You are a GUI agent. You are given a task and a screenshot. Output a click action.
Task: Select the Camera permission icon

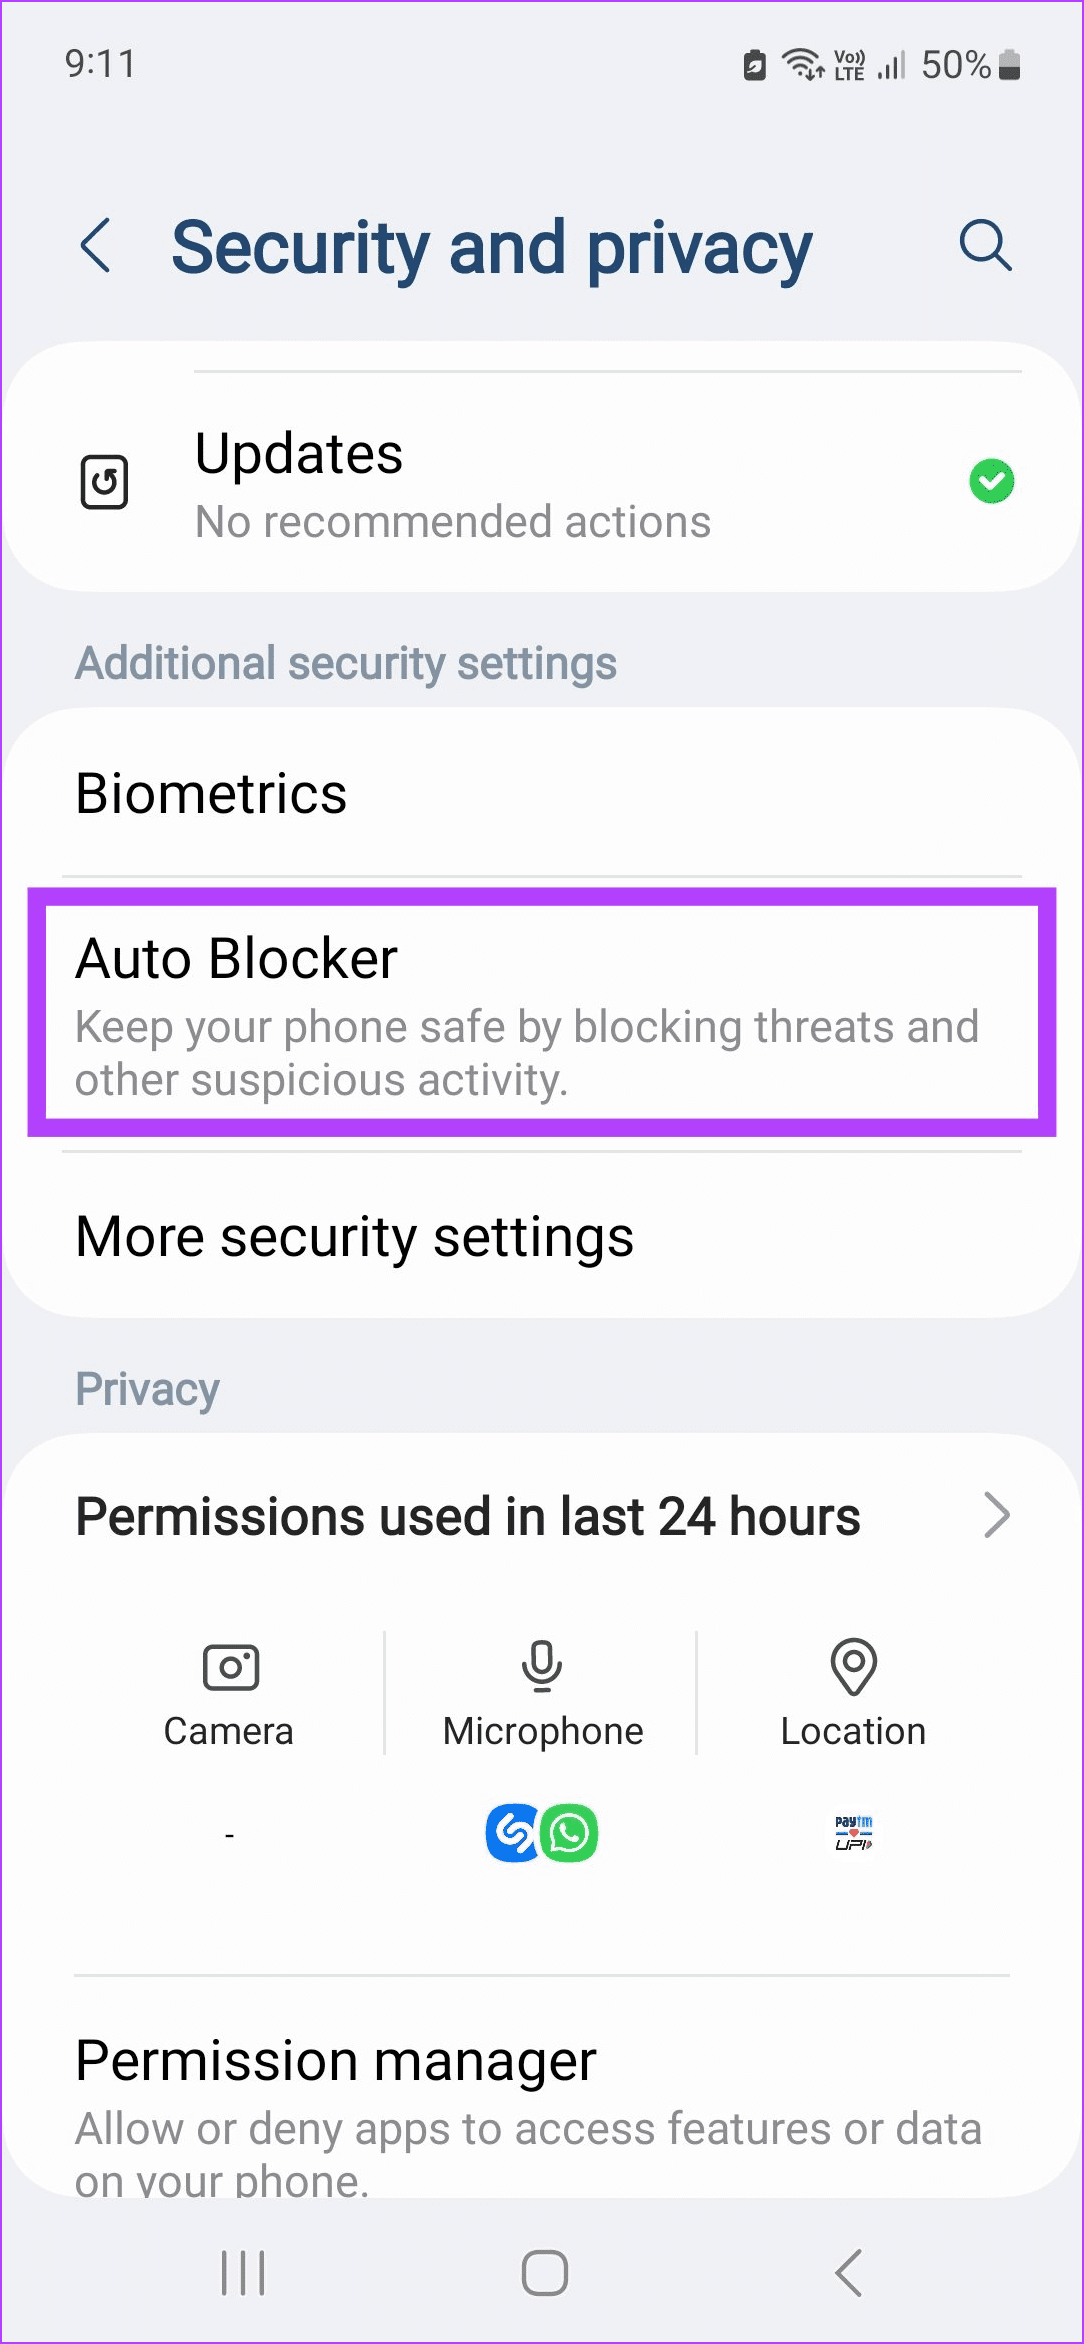(x=228, y=1666)
